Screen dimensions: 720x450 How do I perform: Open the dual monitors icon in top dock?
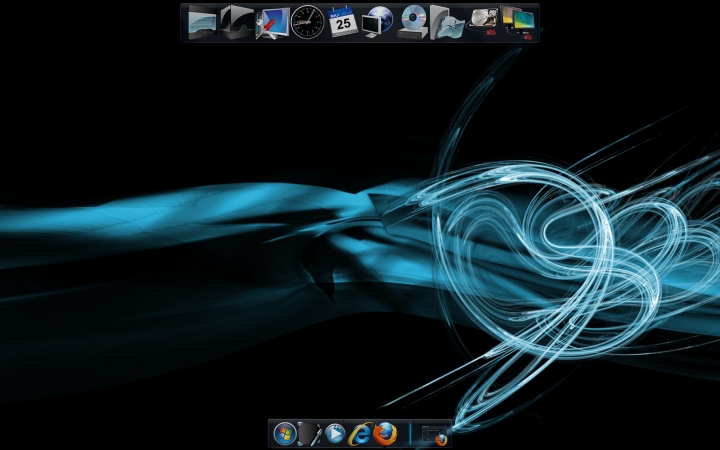coord(518,20)
